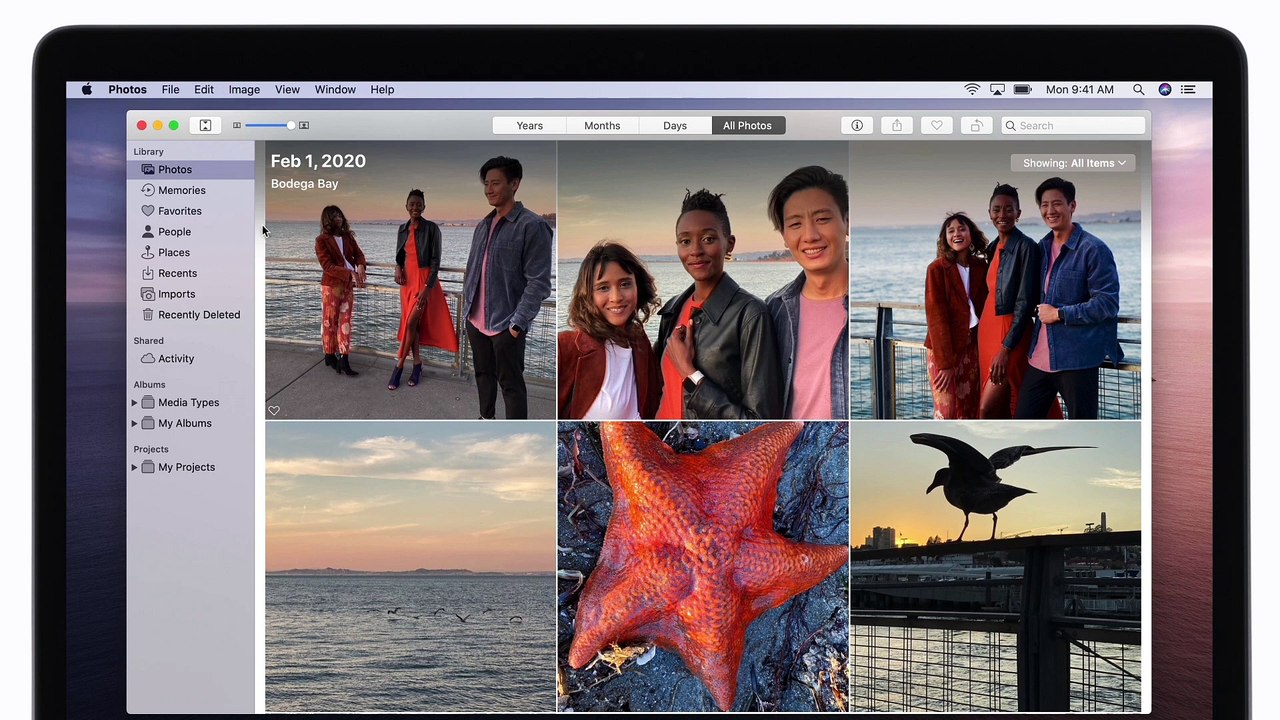Open the File menu
Screen dimensions: 1280x720
[171, 90]
